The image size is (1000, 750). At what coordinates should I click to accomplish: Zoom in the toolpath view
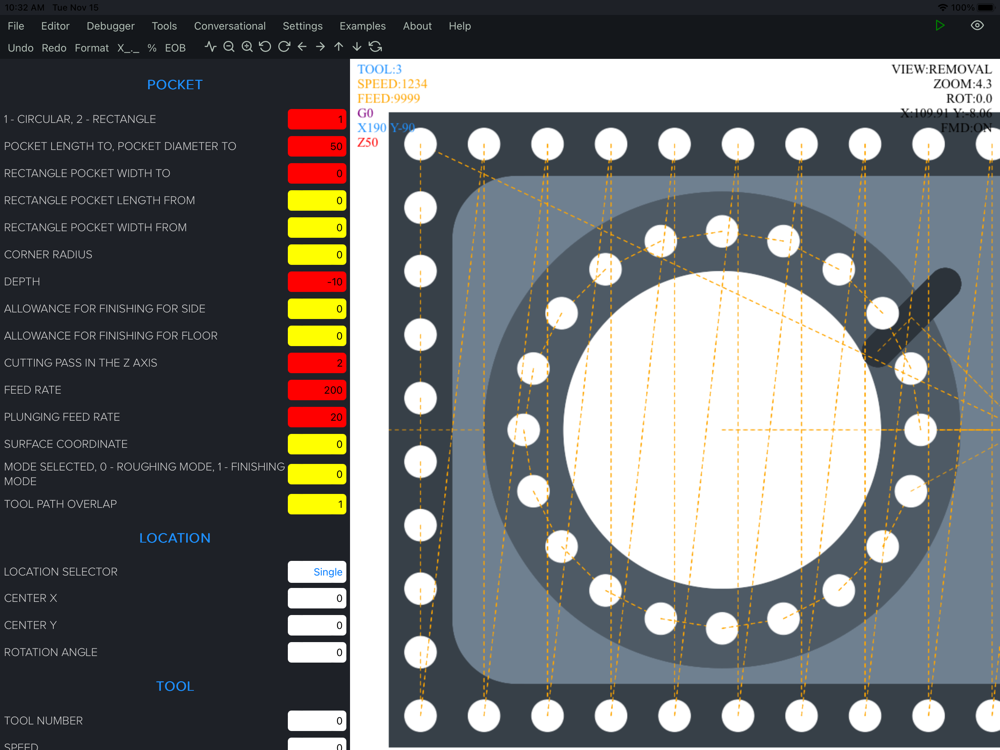pyautogui.click(x=247, y=47)
